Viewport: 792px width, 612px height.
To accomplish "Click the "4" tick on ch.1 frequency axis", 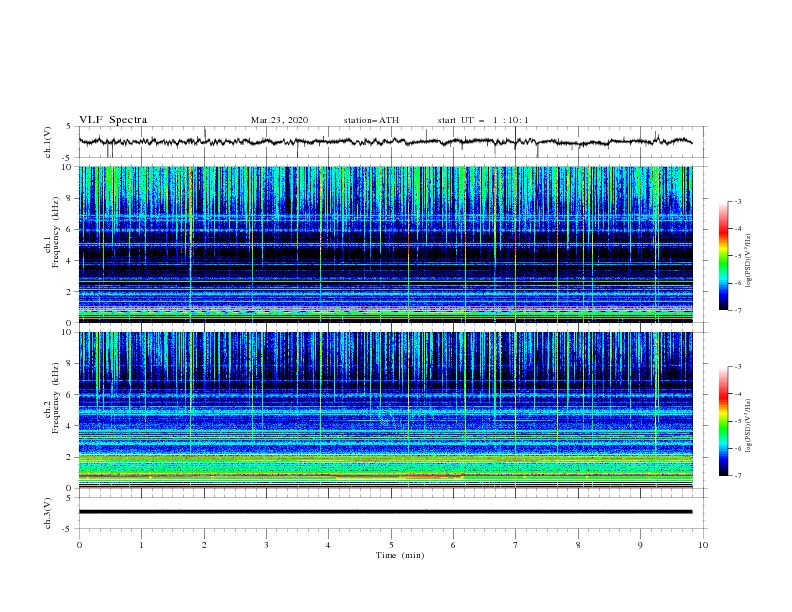I will [x=70, y=261].
